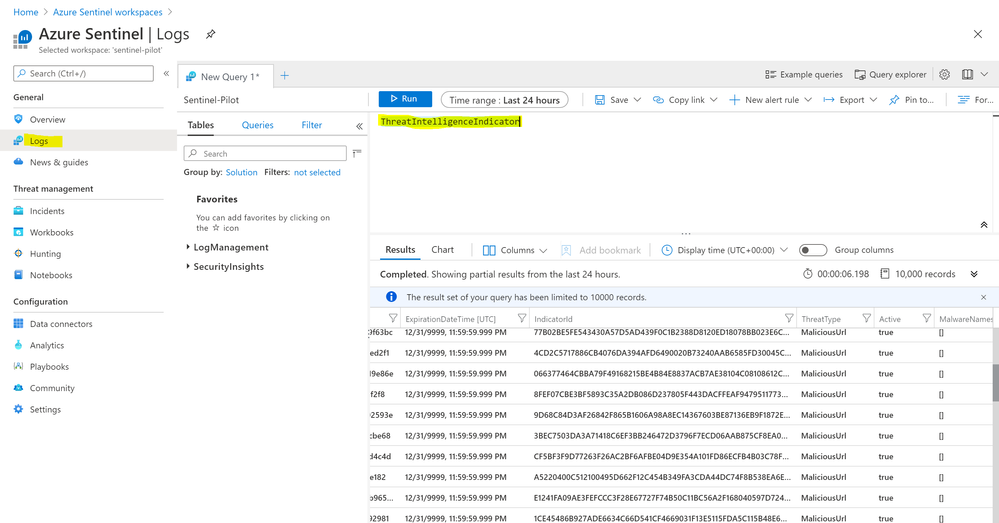Open Example queries
Viewport: 999px width, 523px height.
click(x=803, y=75)
